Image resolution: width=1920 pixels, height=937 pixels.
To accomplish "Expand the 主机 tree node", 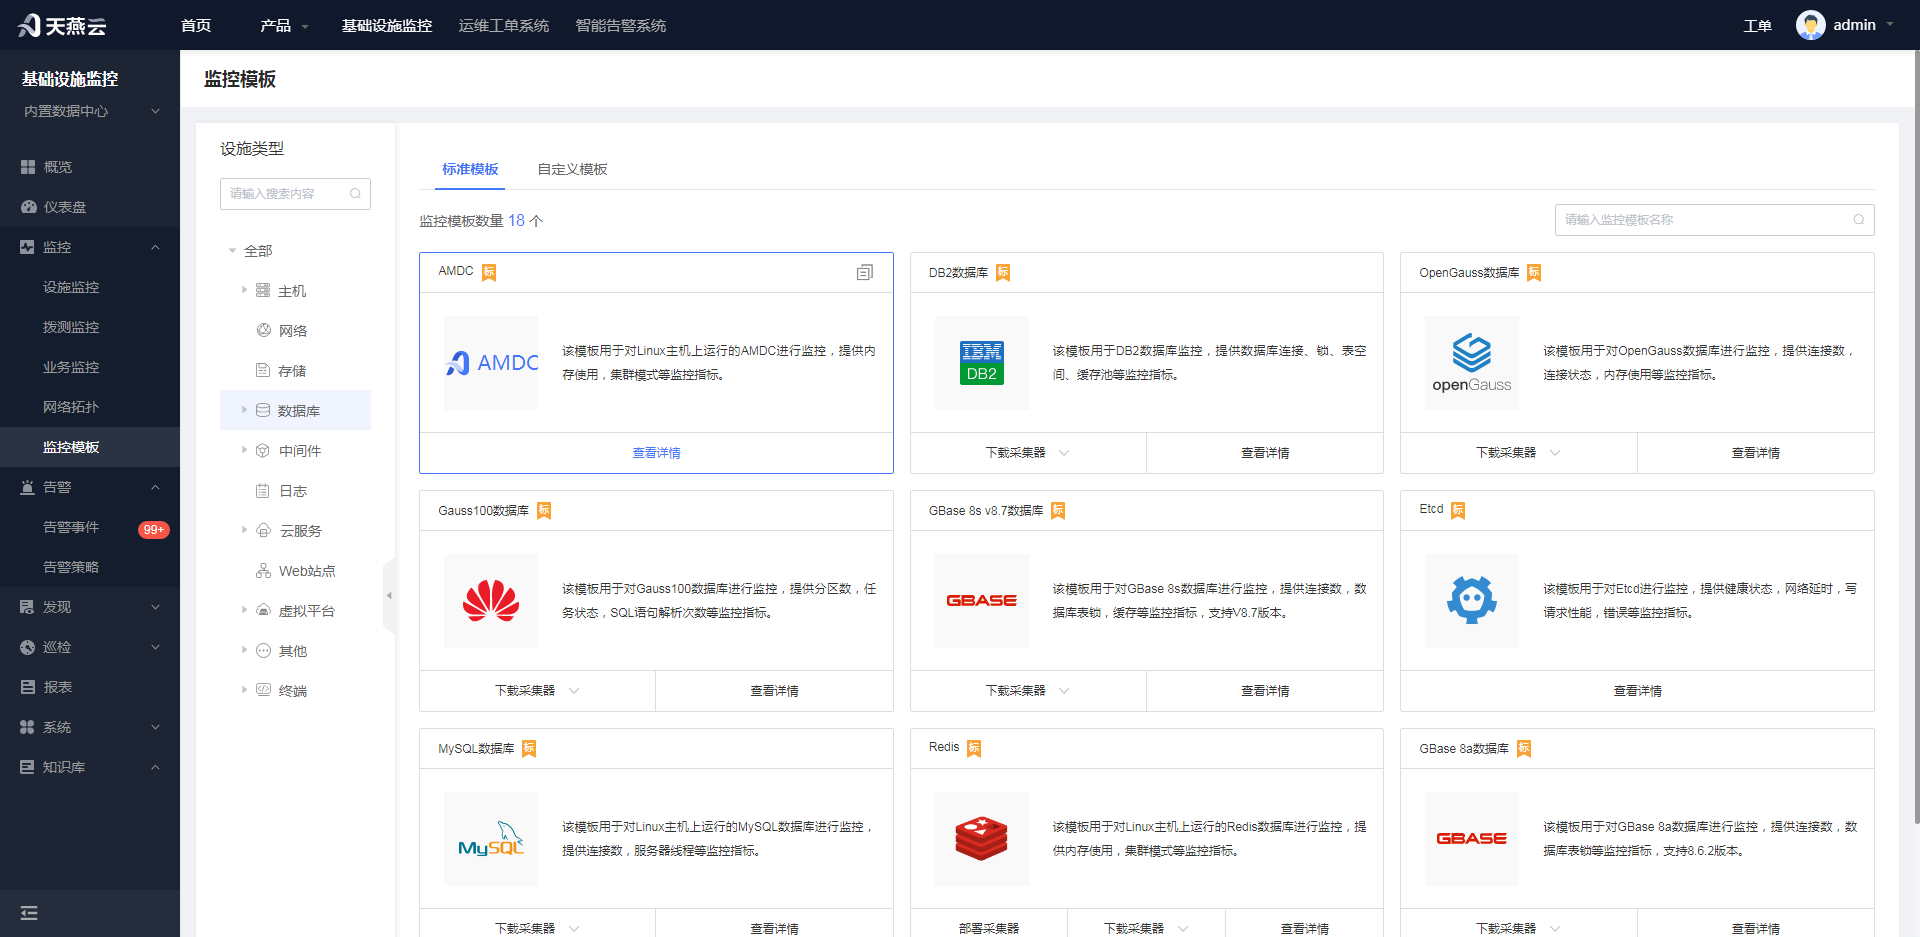I will tap(244, 290).
